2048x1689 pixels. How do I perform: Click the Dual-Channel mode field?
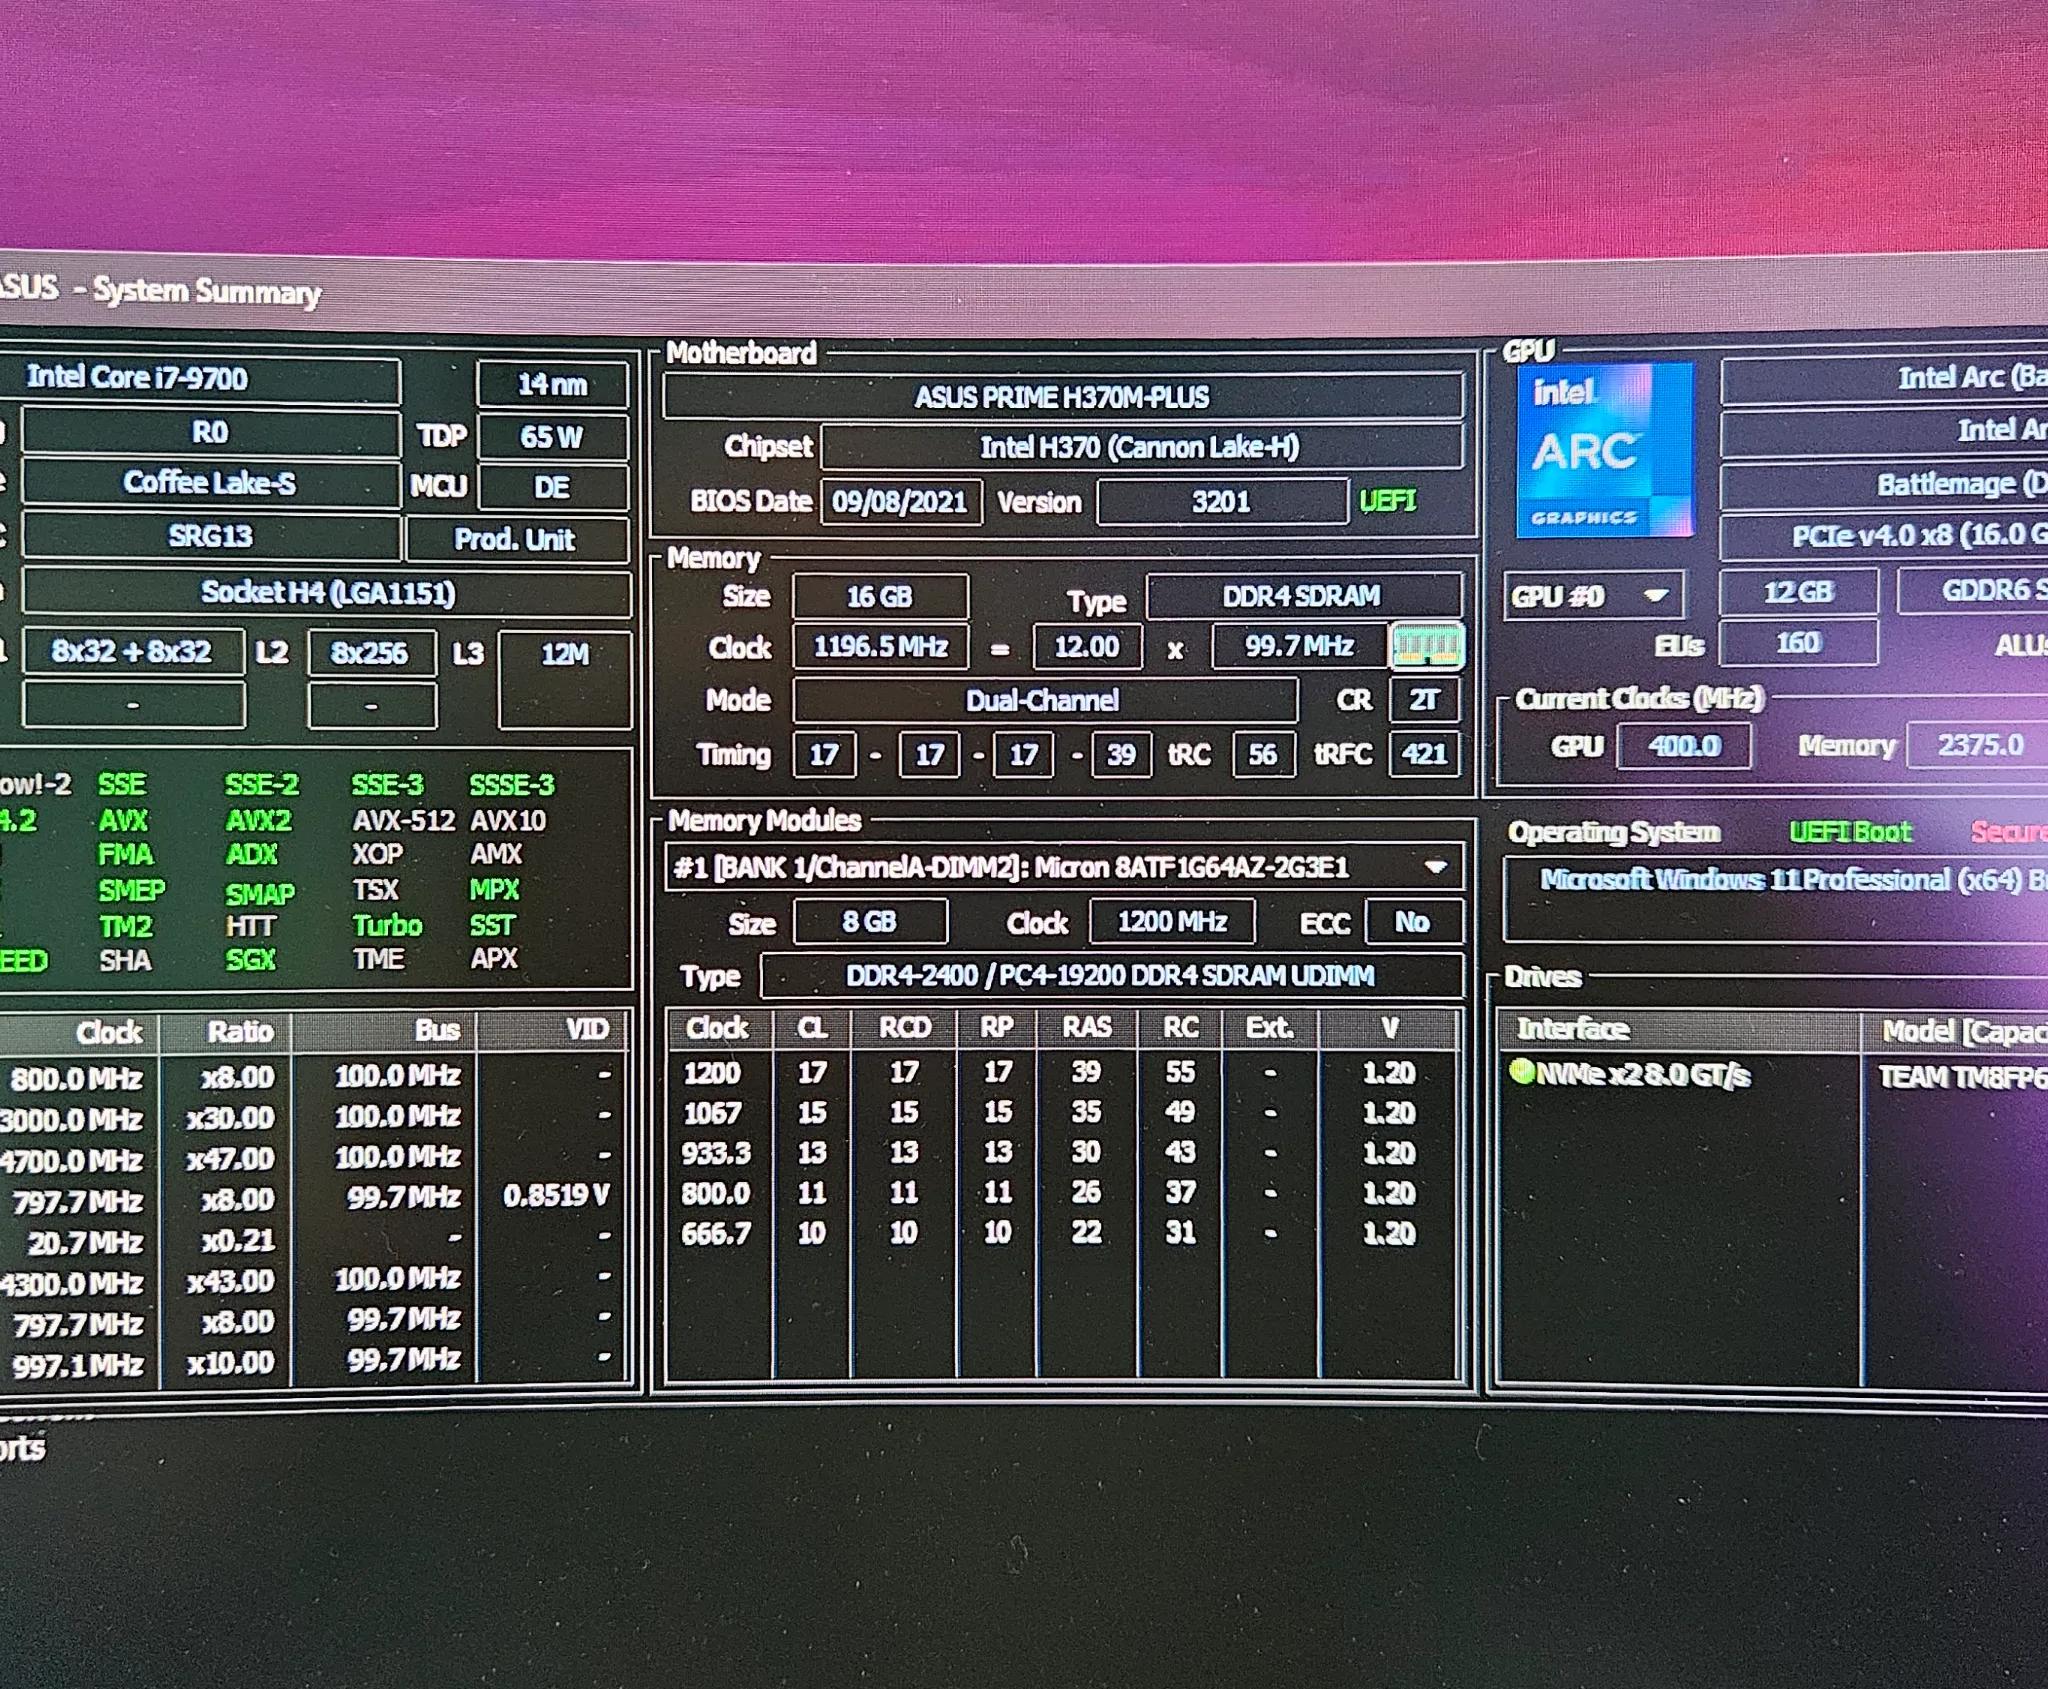click(1044, 700)
